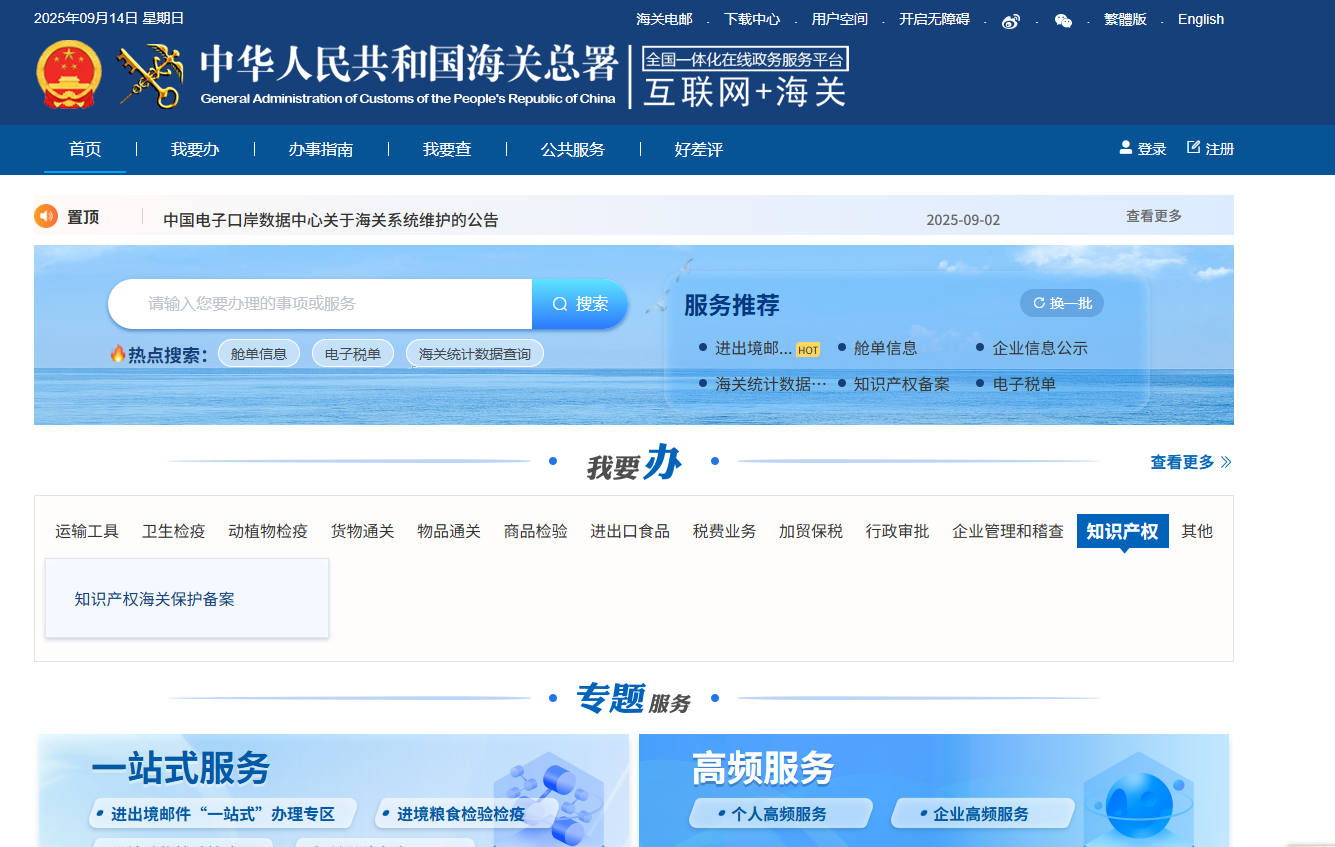
Task: Switch to the 税费业务 tab
Action: click(725, 531)
